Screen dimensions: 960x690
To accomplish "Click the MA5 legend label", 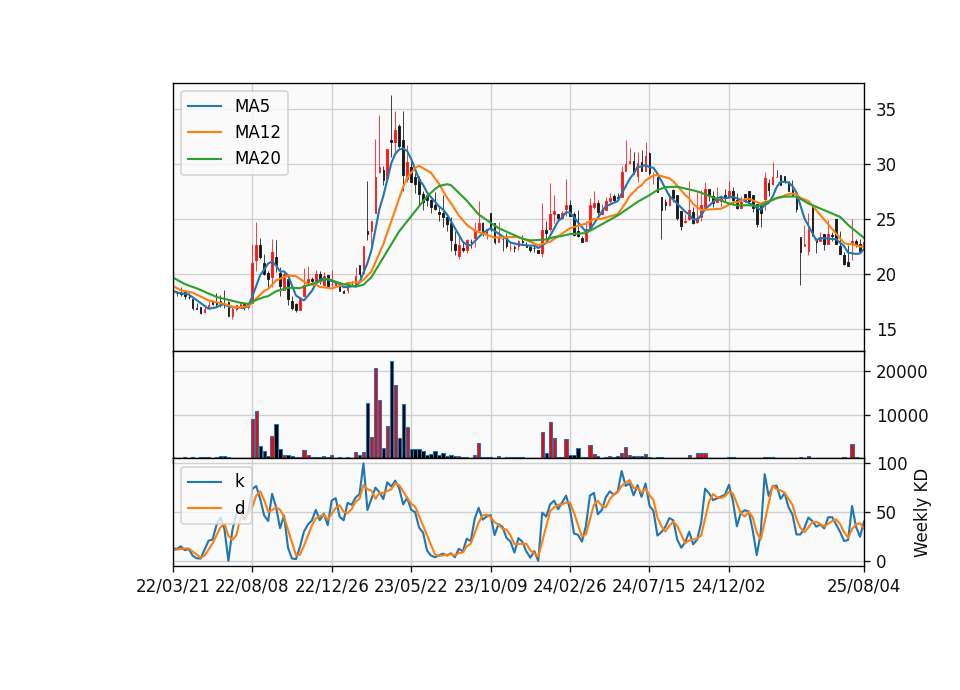I will click(x=252, y=106).
